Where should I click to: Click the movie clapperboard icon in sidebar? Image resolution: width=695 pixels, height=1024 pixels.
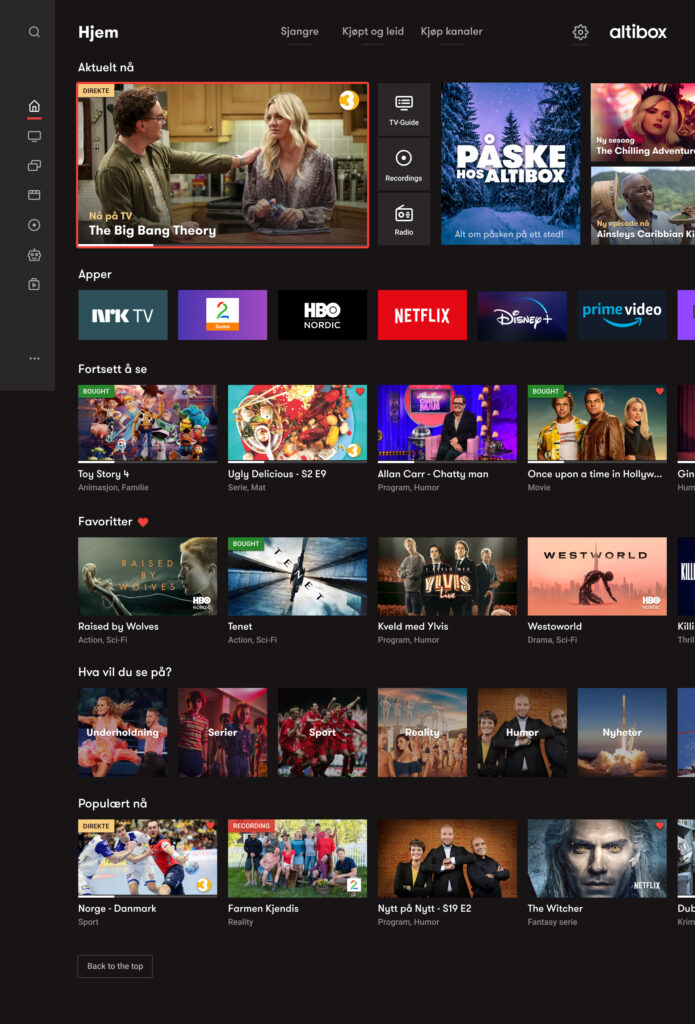[x=34, y=195]
